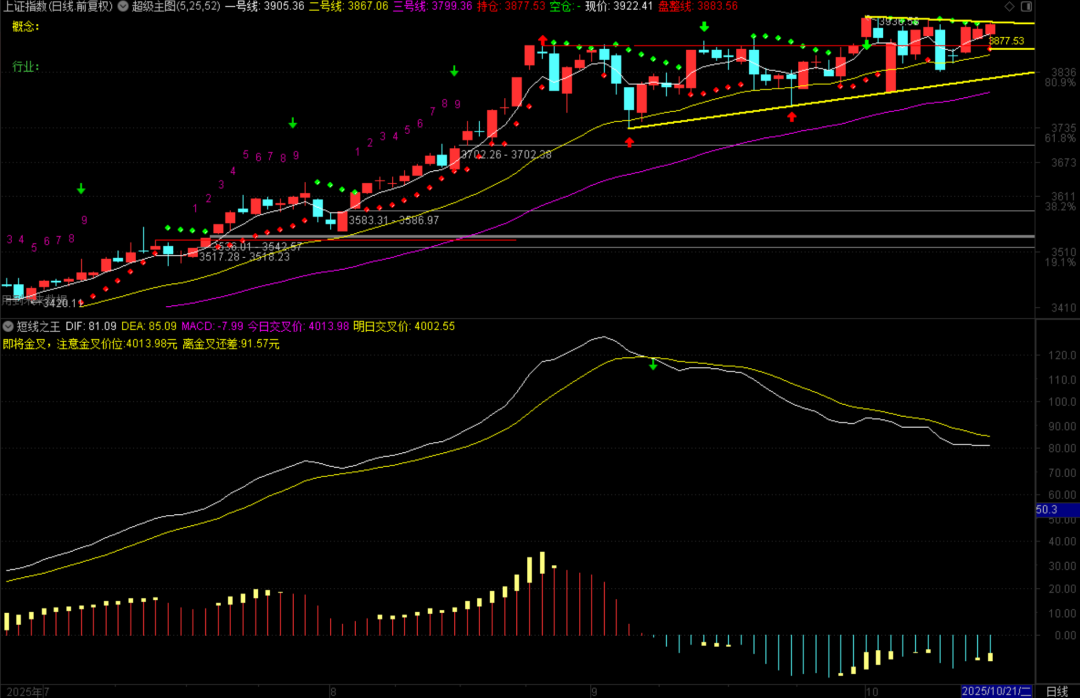The height and width of the screenshot is (698, 1080).
Task: Click the leftmost green down arrow on chart
Action: pos(81,188)
